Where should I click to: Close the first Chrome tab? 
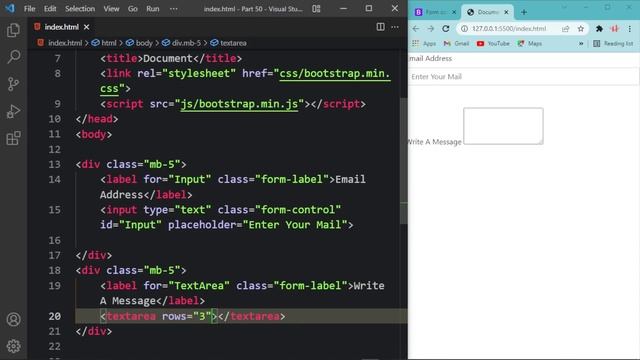point(454,12)
